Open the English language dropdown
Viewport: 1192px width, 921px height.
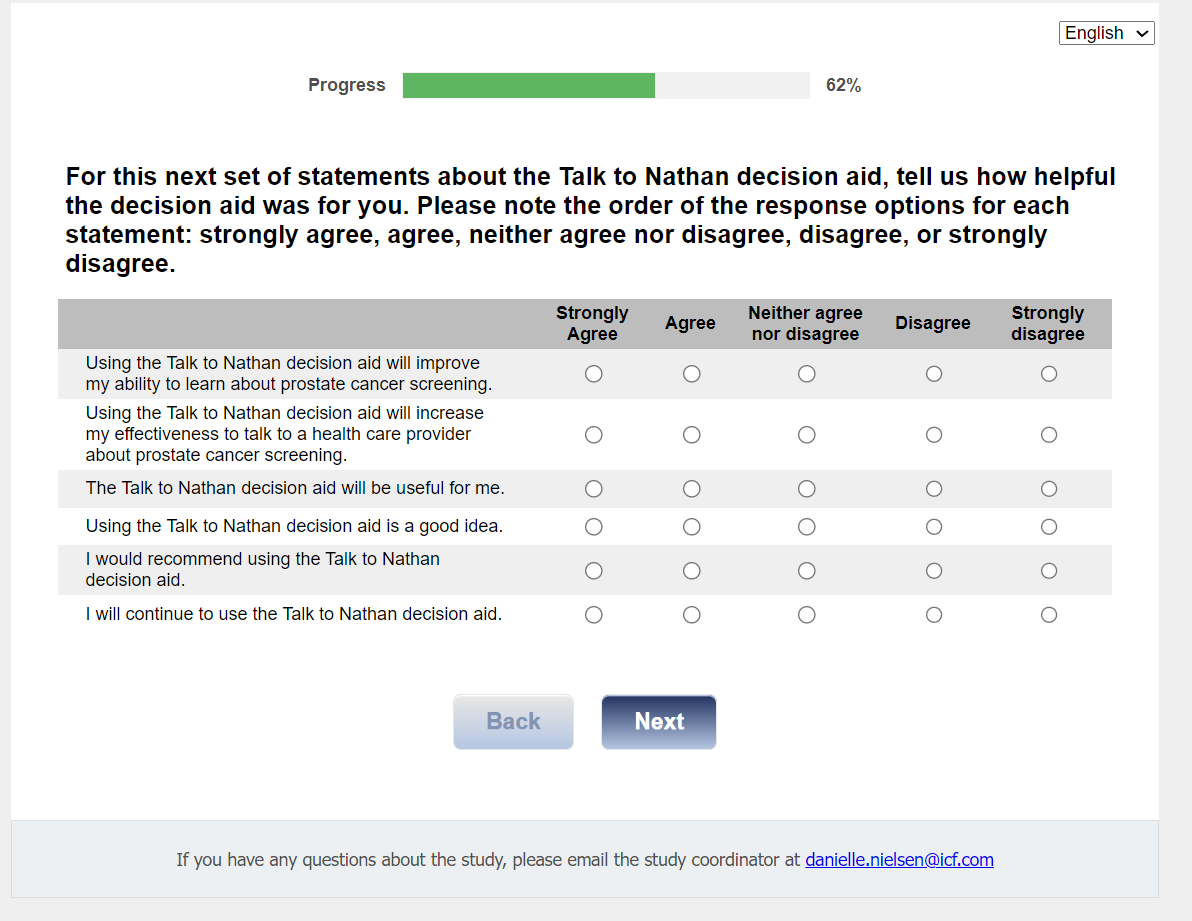pyautogui.click(x=1107, y=33)
